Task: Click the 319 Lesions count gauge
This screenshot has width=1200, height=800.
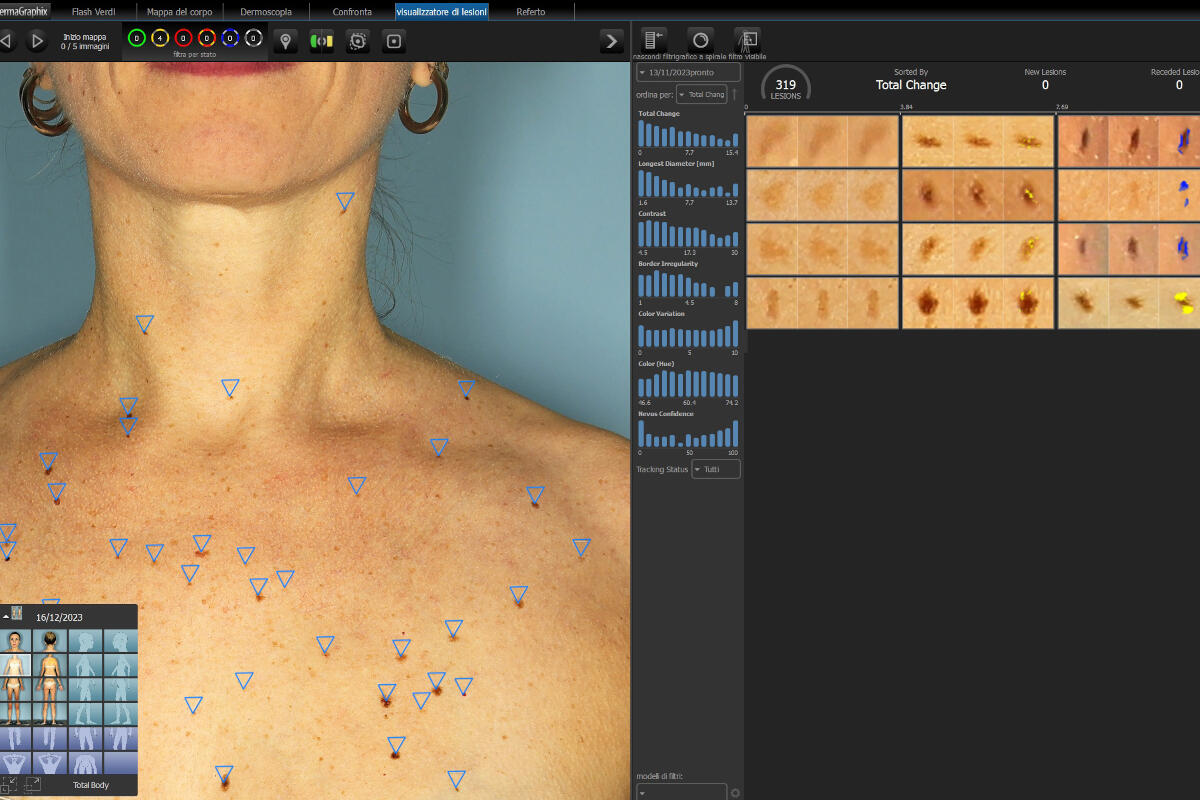Action: tap(786, 86)
